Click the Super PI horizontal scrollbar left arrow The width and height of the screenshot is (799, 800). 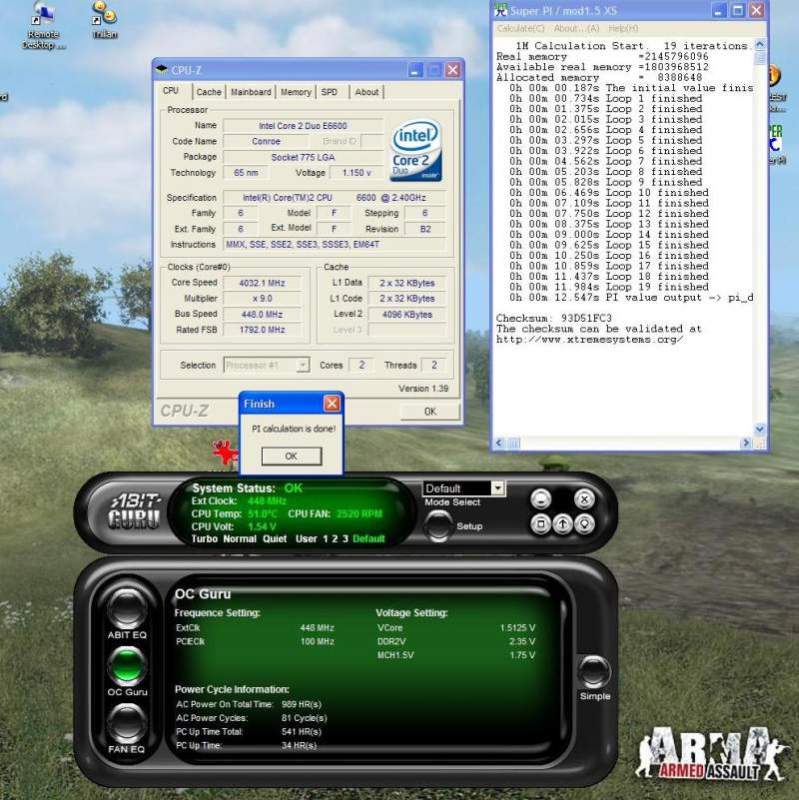[x=500, y=443]
